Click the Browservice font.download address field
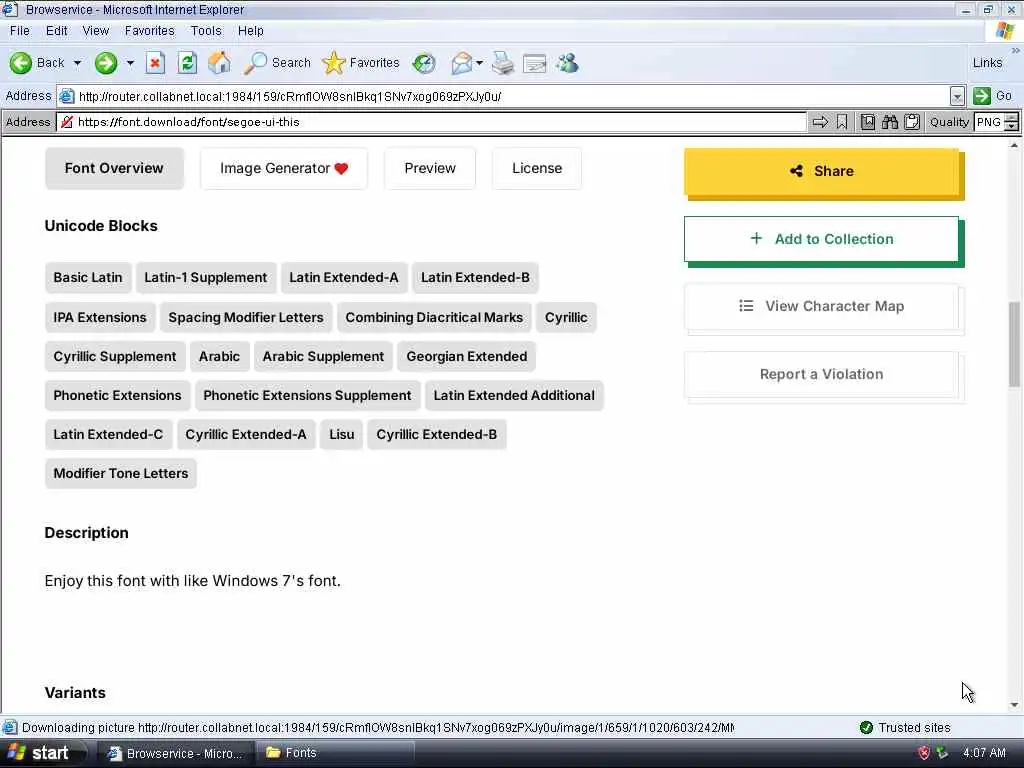The height and width of the screenshot is (768, 1024). tap(431, 122)
